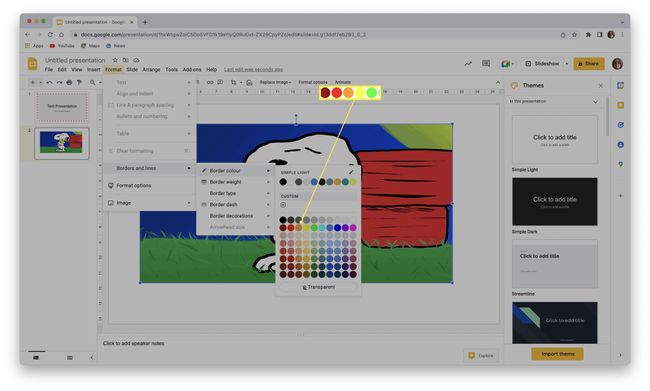Open the Format menu
650x391 pixels.
(x=113, y=70)
